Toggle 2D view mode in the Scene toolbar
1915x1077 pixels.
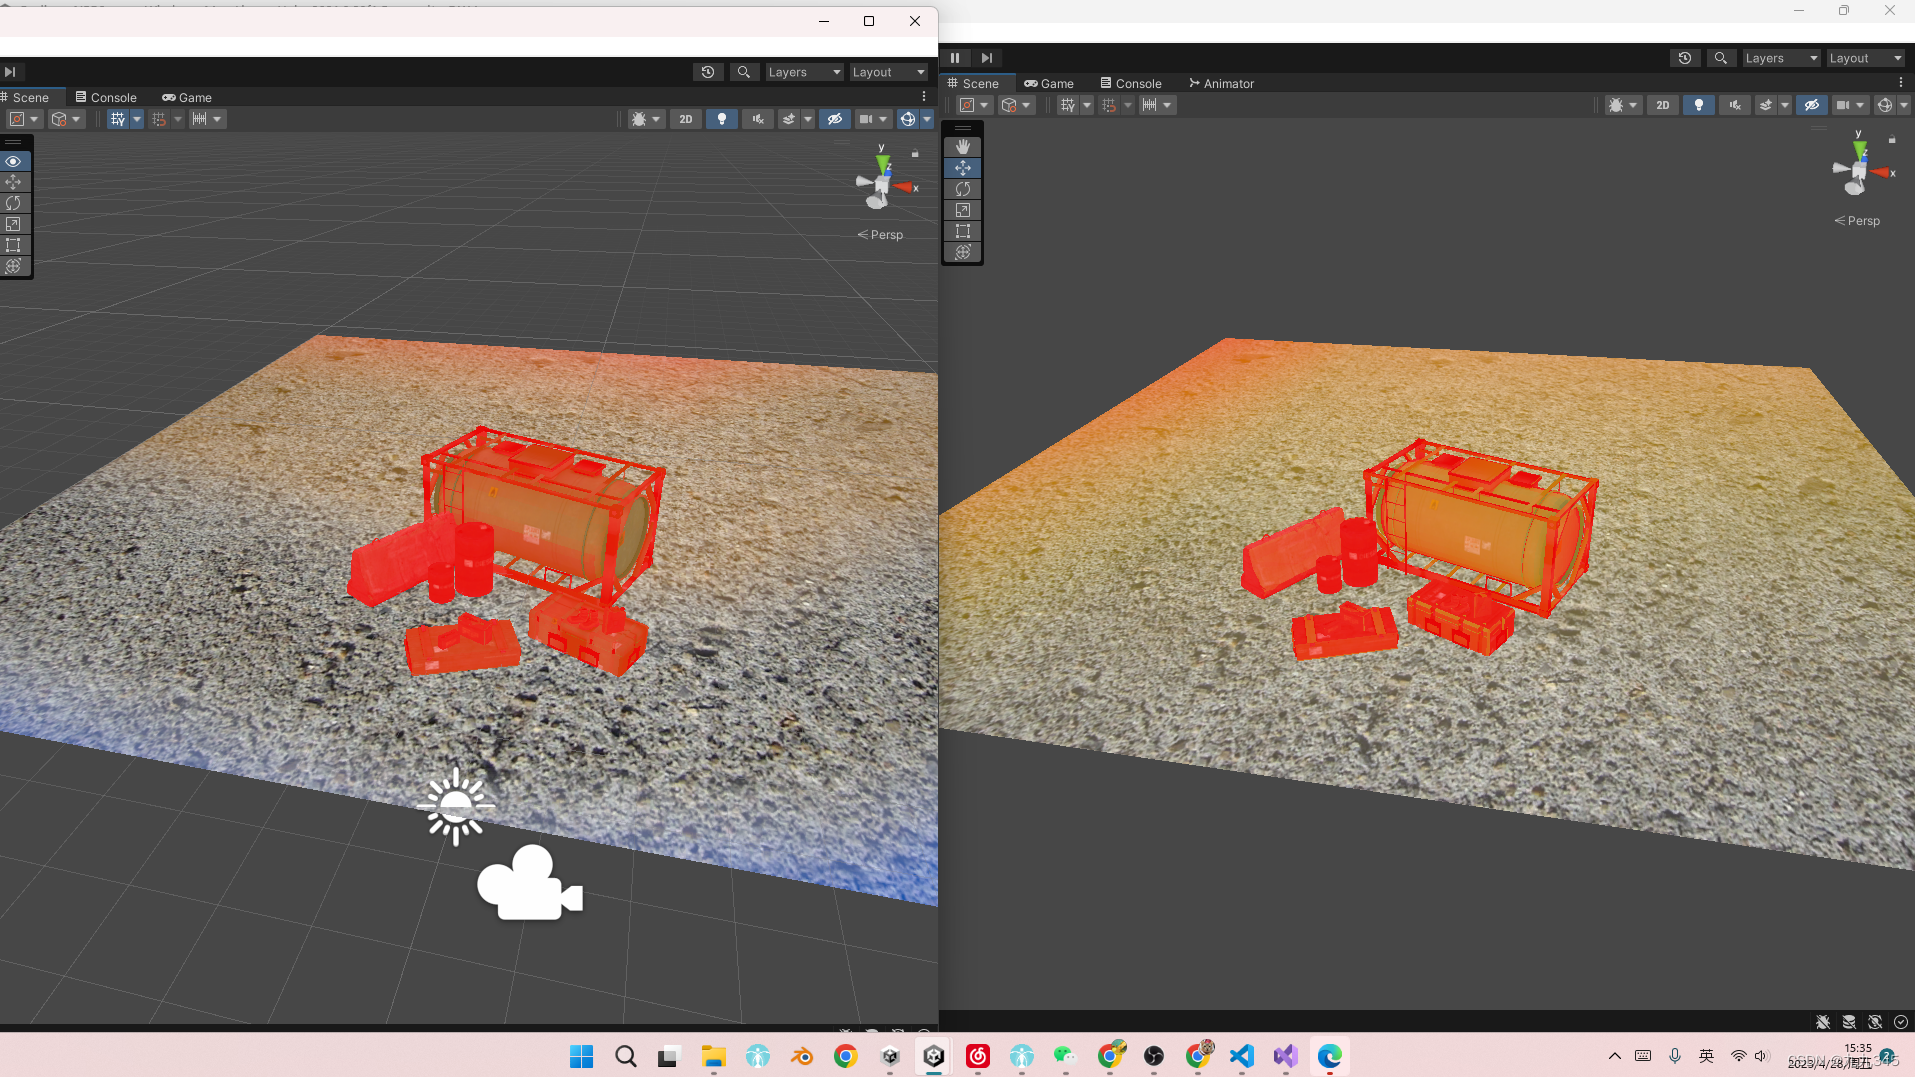[1663, 104]
